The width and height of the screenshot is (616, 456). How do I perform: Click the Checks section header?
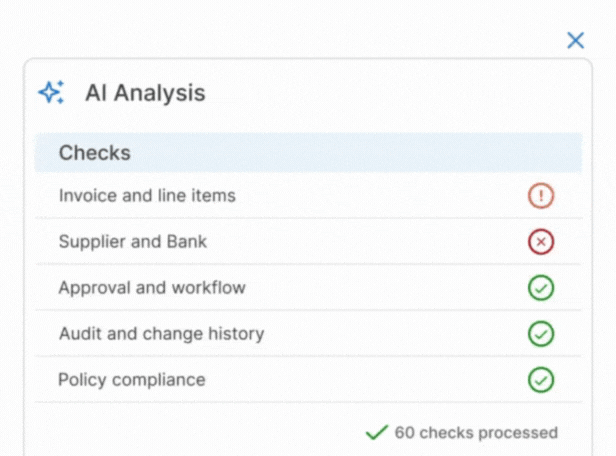point(95,153)
